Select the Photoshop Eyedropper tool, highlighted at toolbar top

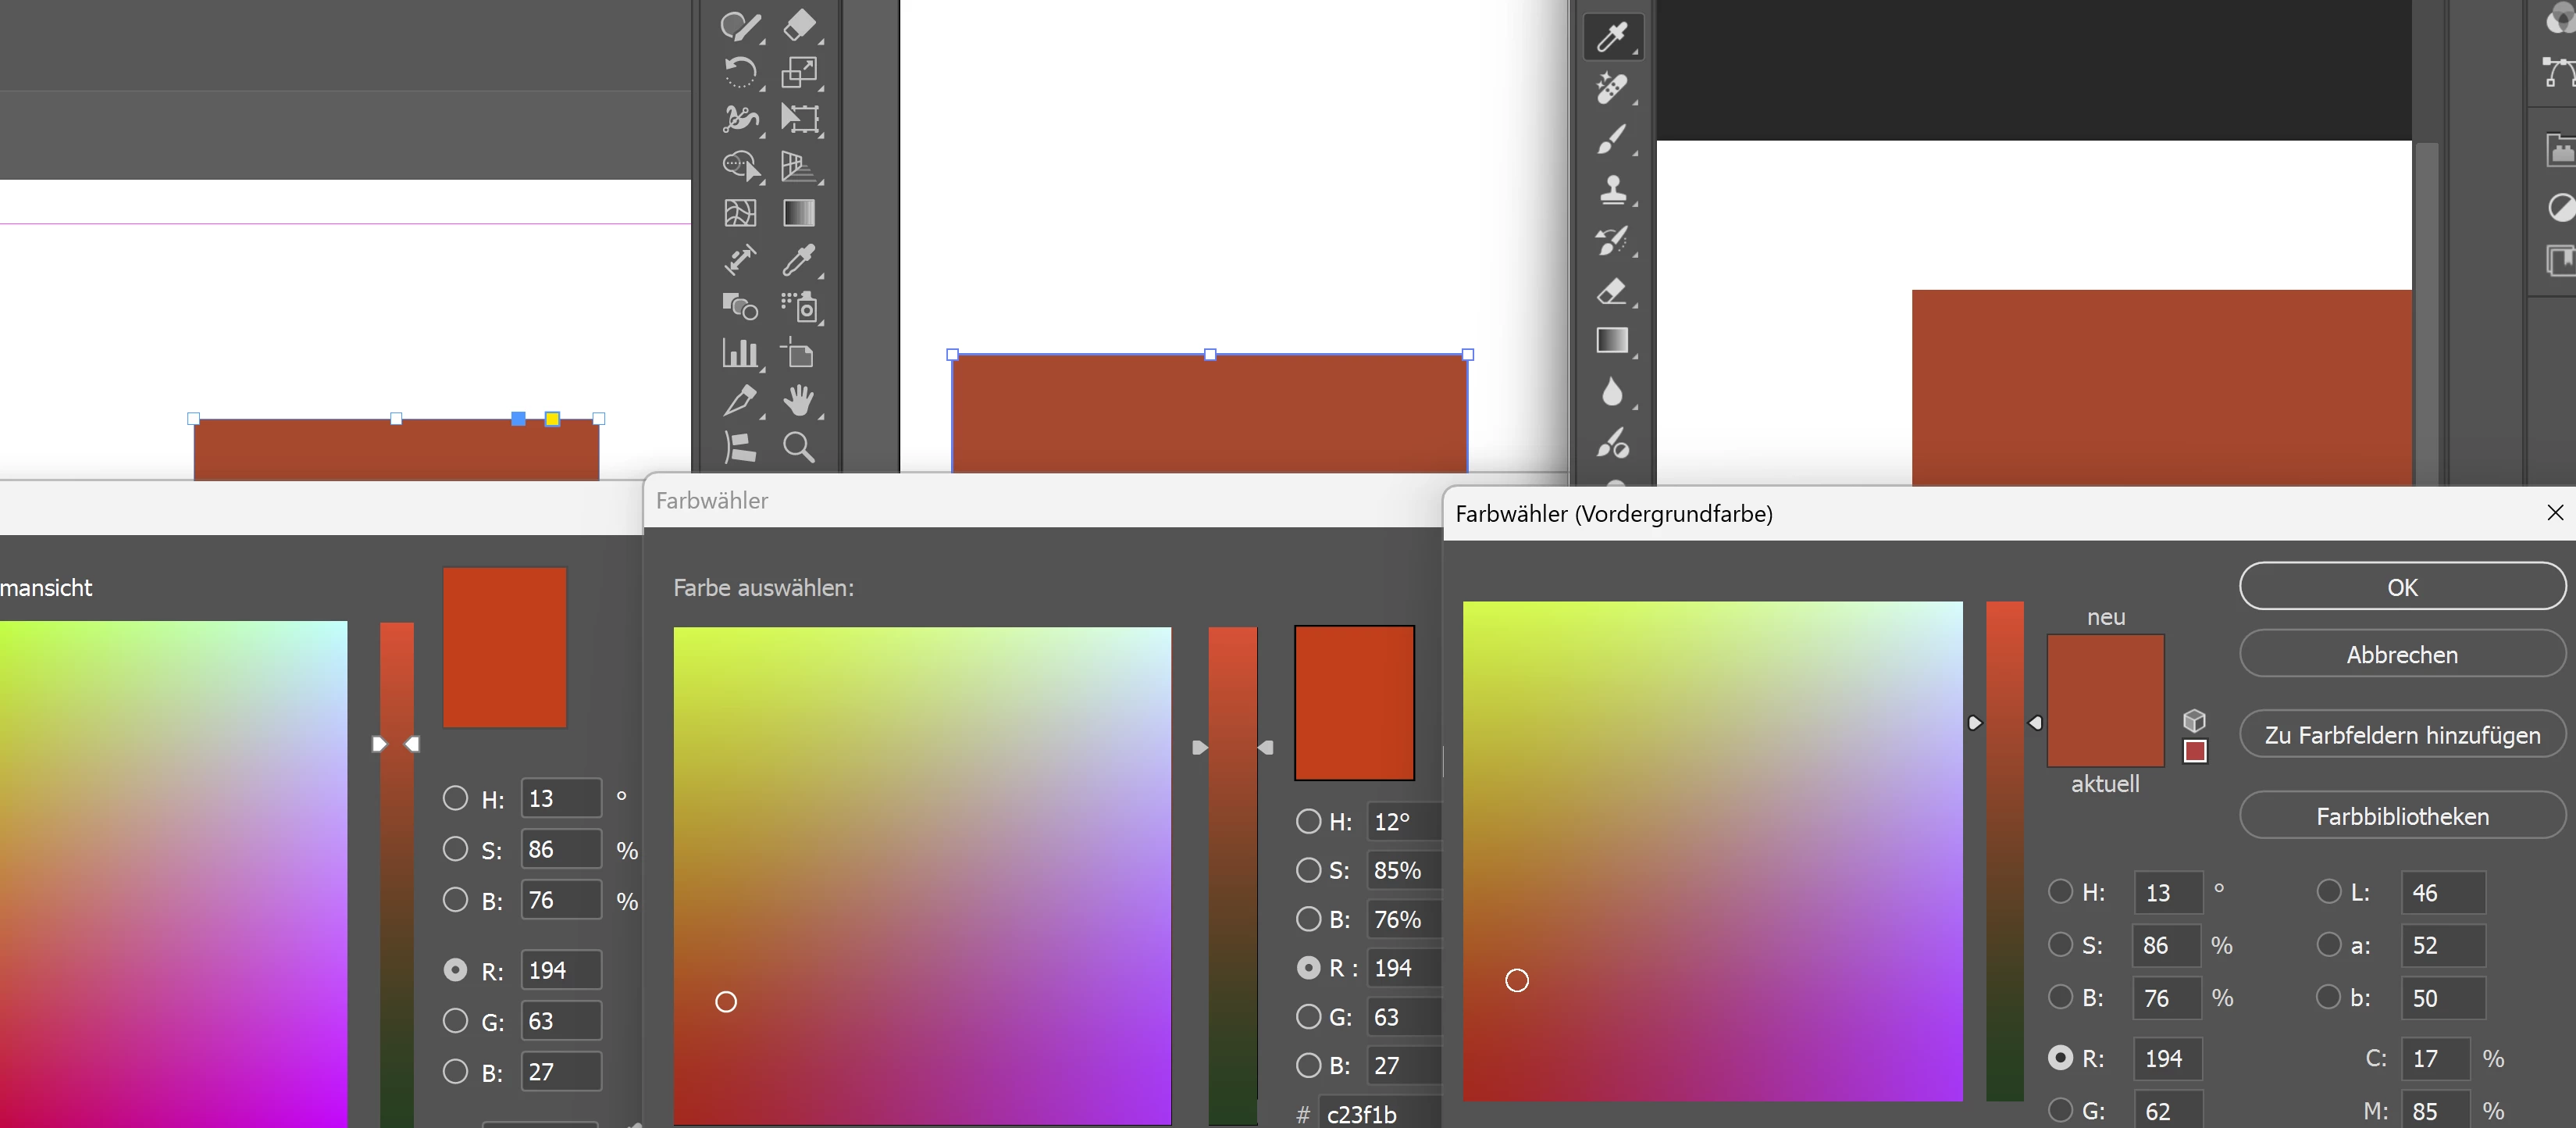[1612, 37]
